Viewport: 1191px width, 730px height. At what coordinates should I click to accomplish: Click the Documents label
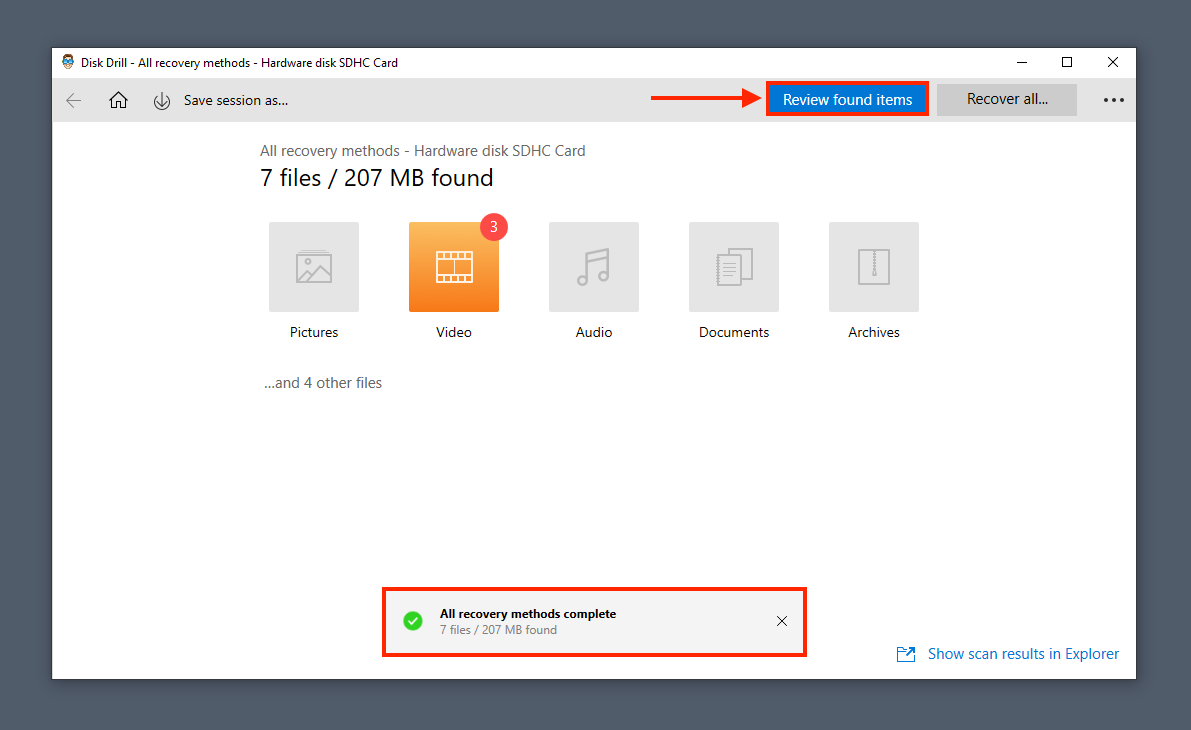734,333
